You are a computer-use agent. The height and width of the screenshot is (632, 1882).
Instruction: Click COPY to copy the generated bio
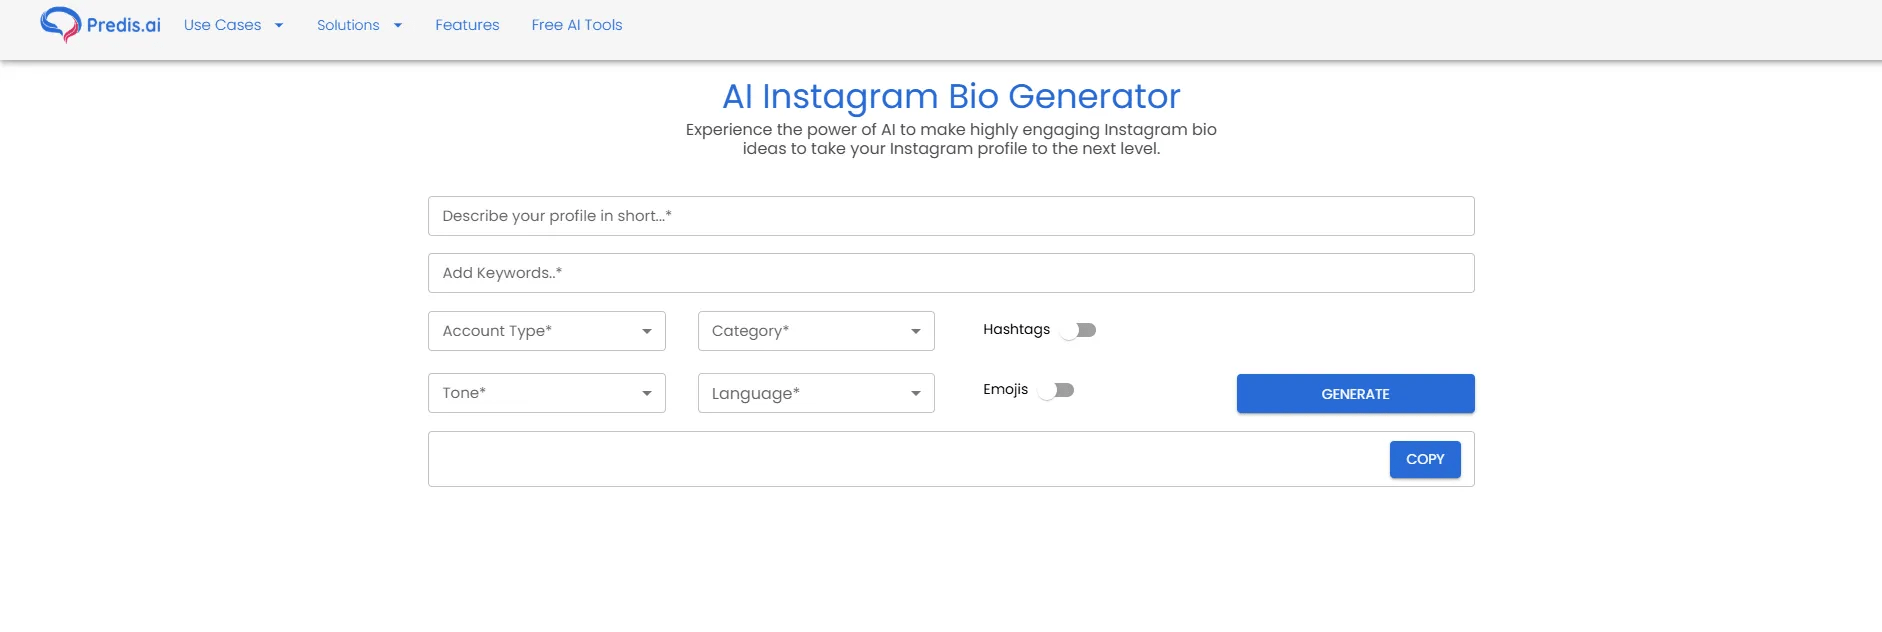tap(1424, 459)
